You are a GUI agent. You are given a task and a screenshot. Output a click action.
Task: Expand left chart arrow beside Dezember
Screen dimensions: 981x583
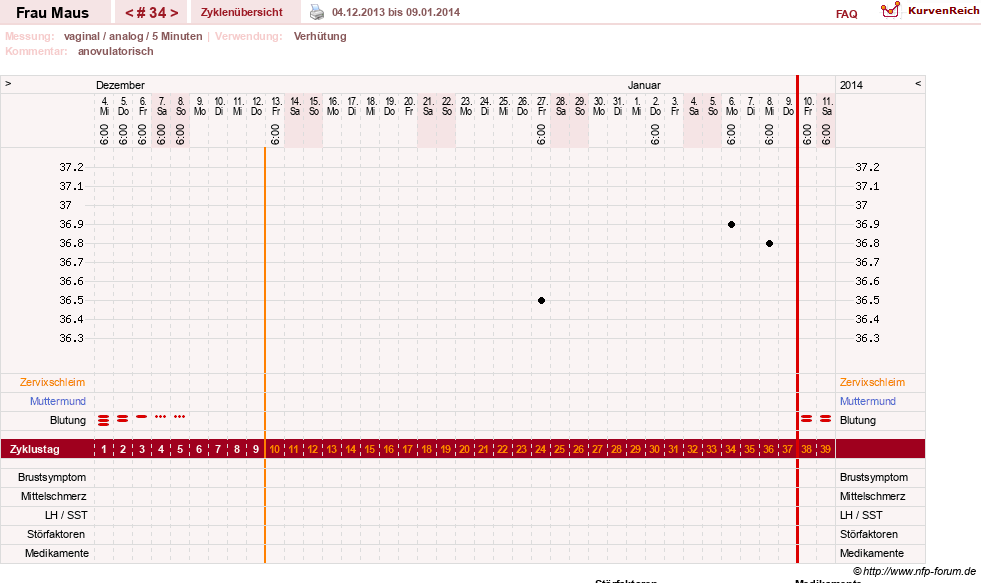click(x=8, y=83)
